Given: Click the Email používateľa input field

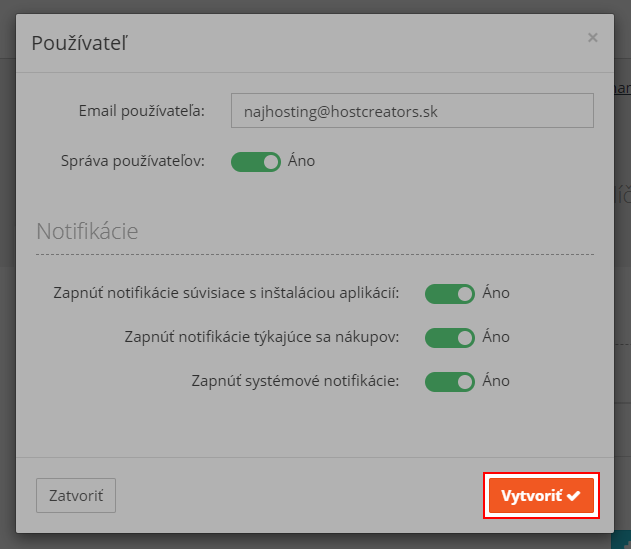Looking at the screenshot, I should tap(412, 111).
